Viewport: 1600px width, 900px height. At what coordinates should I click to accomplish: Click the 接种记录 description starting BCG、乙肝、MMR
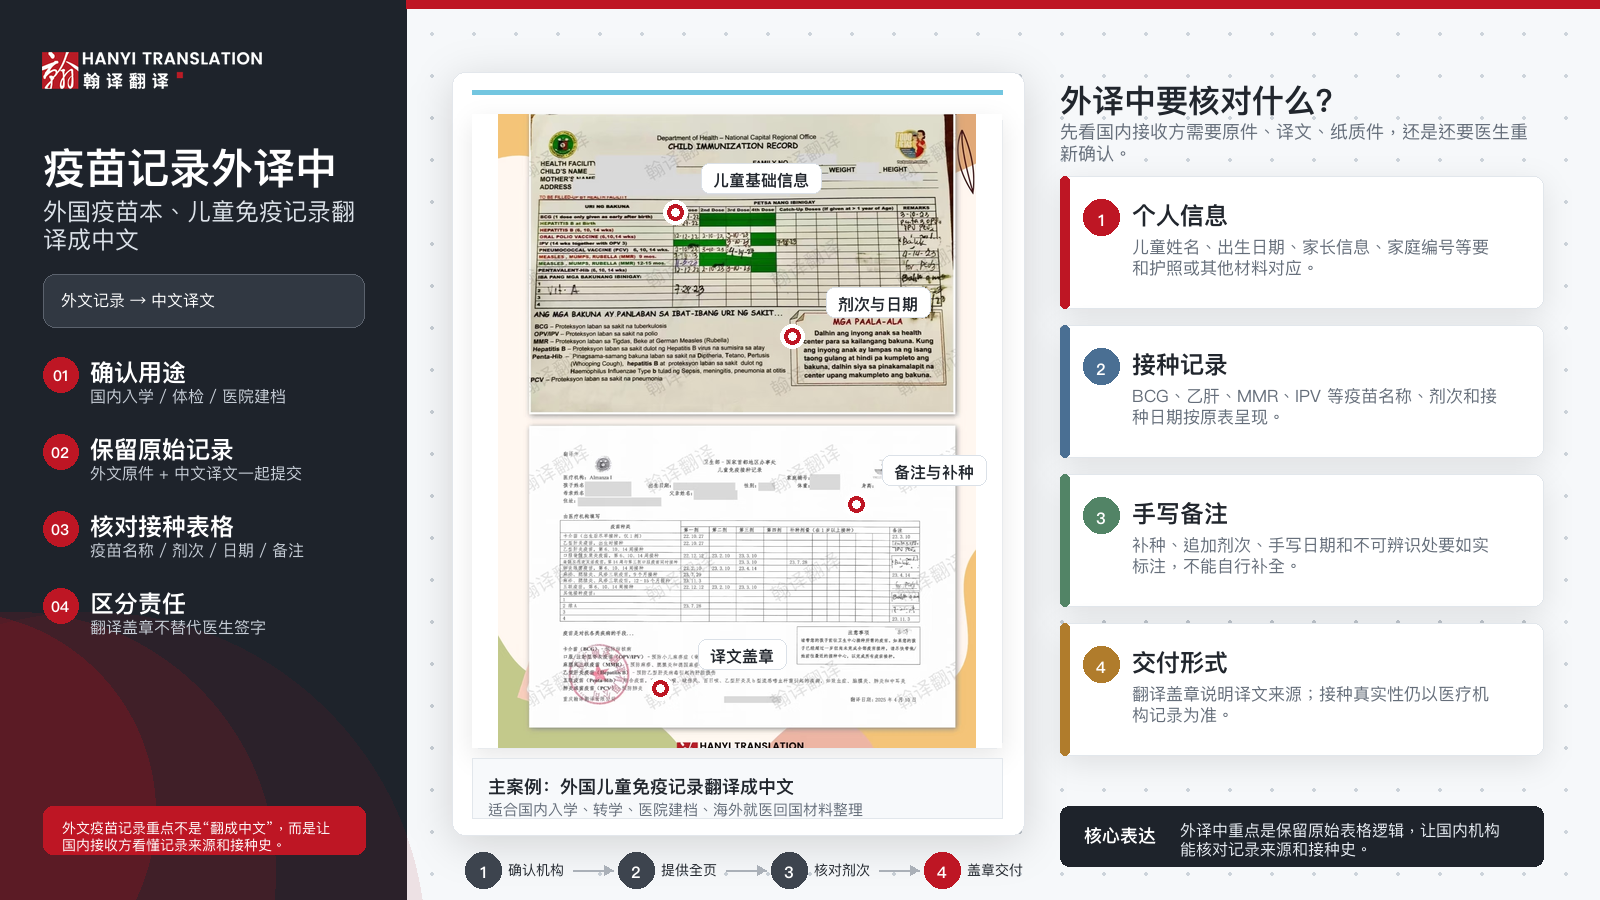pyautogui.click(x=1315, y=407)
